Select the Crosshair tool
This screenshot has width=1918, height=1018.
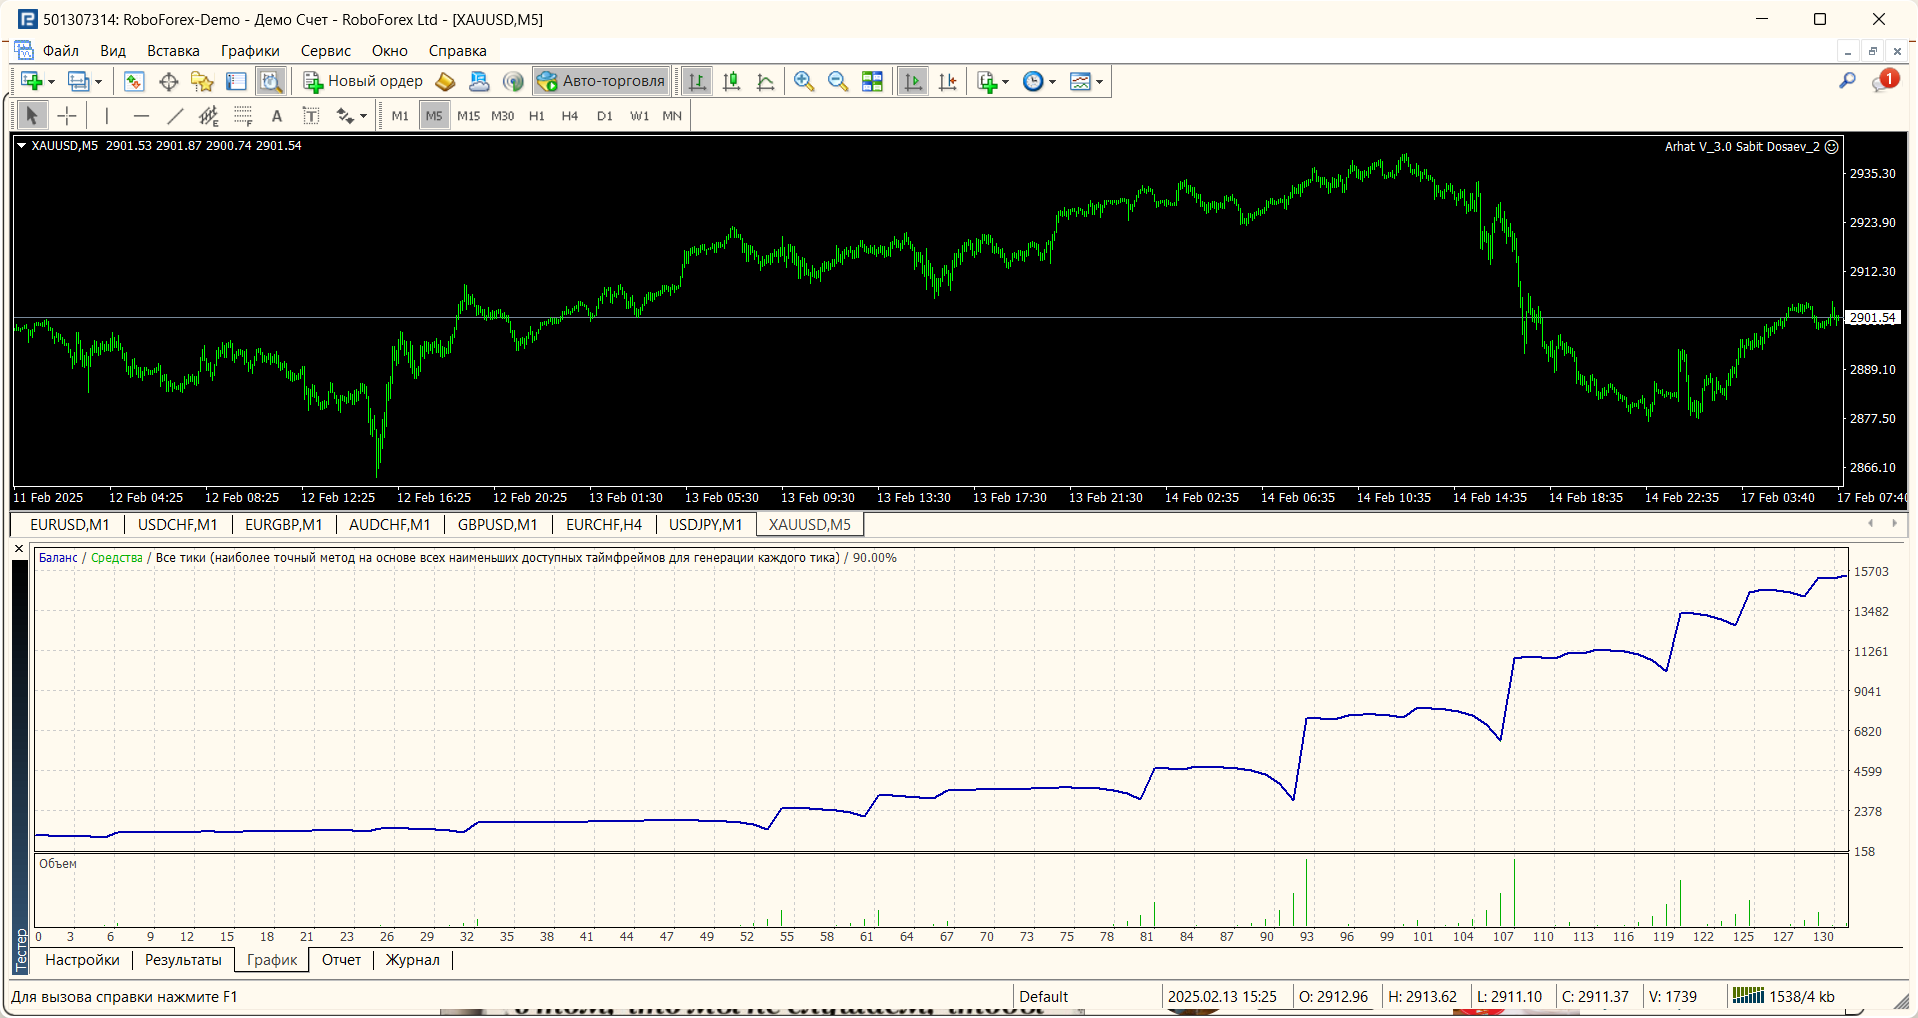pyautogui.click(x=67, y=116)
